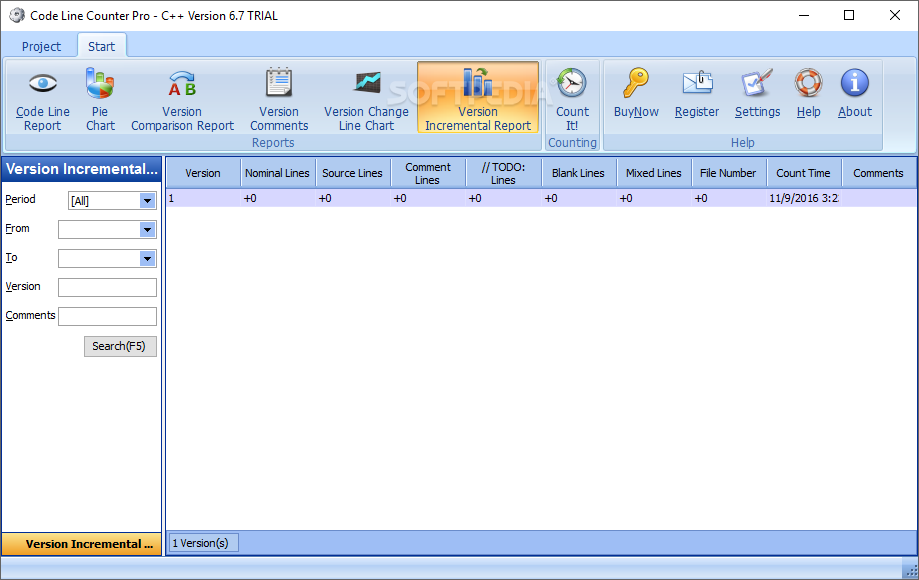Switch to the Project tab
This screenshot has height=580, width=919.
pos(41,46)
